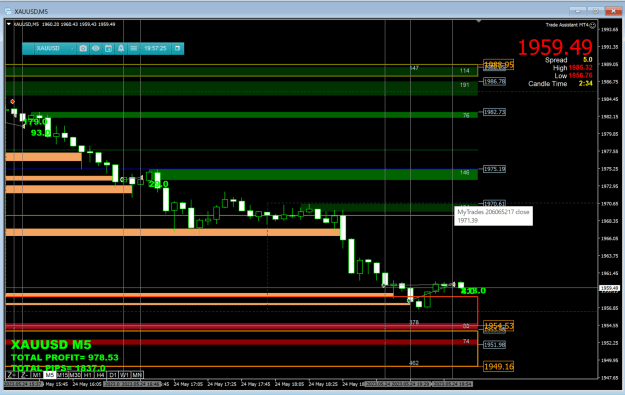The height and width of the screenshot is (395, 625).
Task: Select the 1988.95 price label
Action: pyautogui.click(x=499, y=65)
